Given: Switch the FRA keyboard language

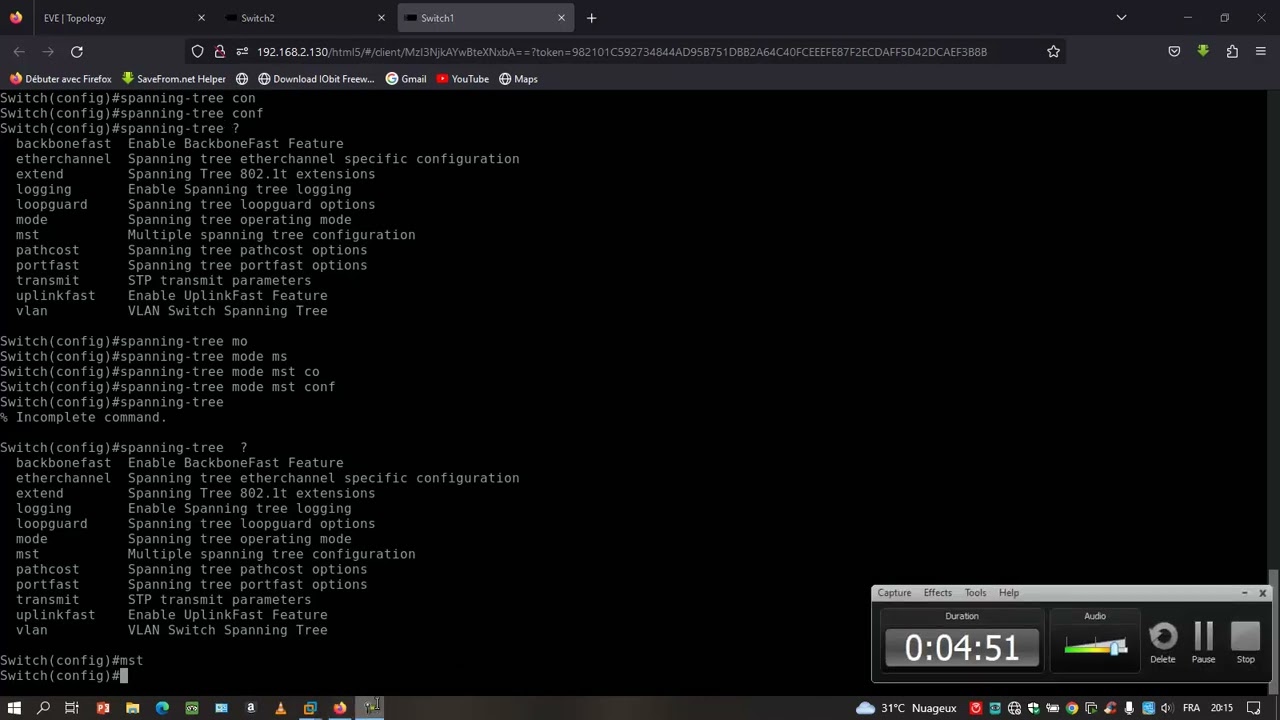Looking at the screenshot, I should coord(1191,708).
